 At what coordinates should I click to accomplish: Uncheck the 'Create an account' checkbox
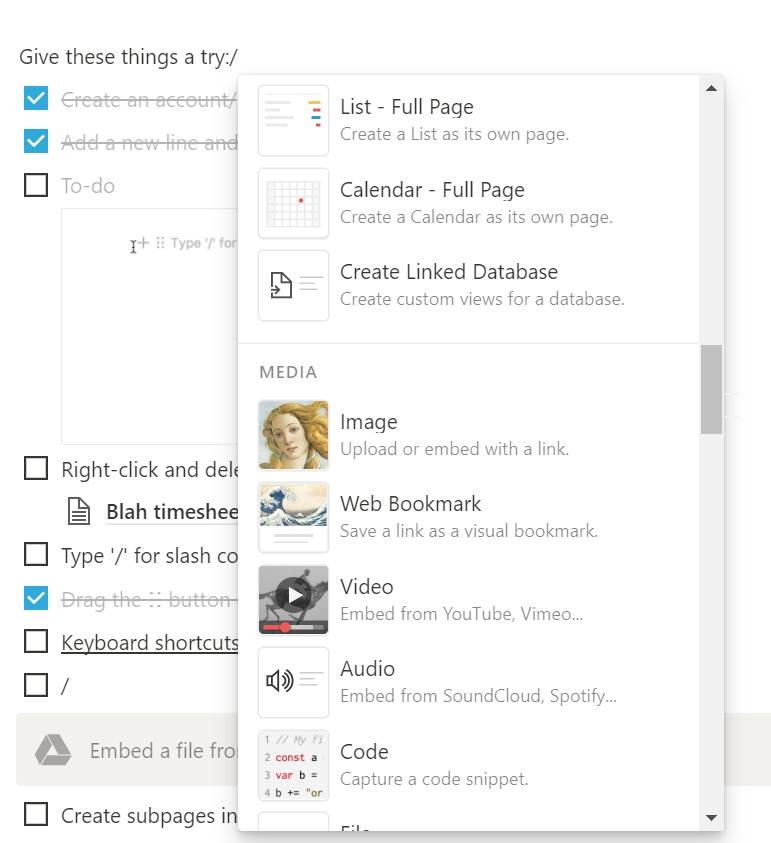point(36,99)
